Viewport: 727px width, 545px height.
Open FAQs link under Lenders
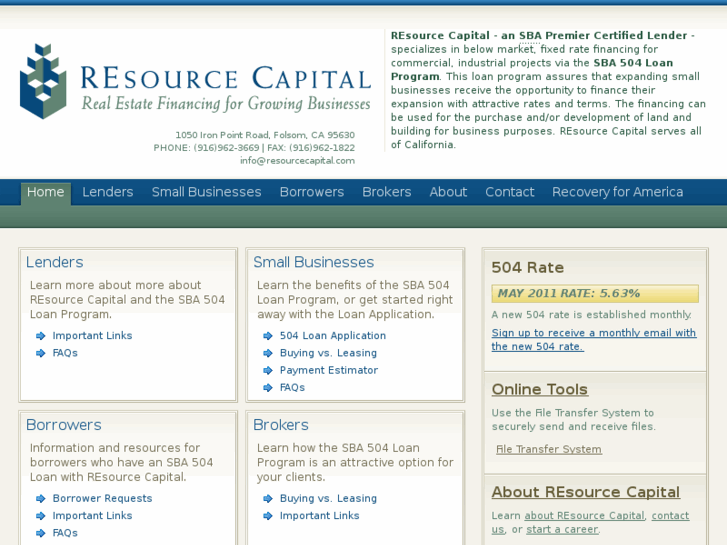click(x=65, y=353)
